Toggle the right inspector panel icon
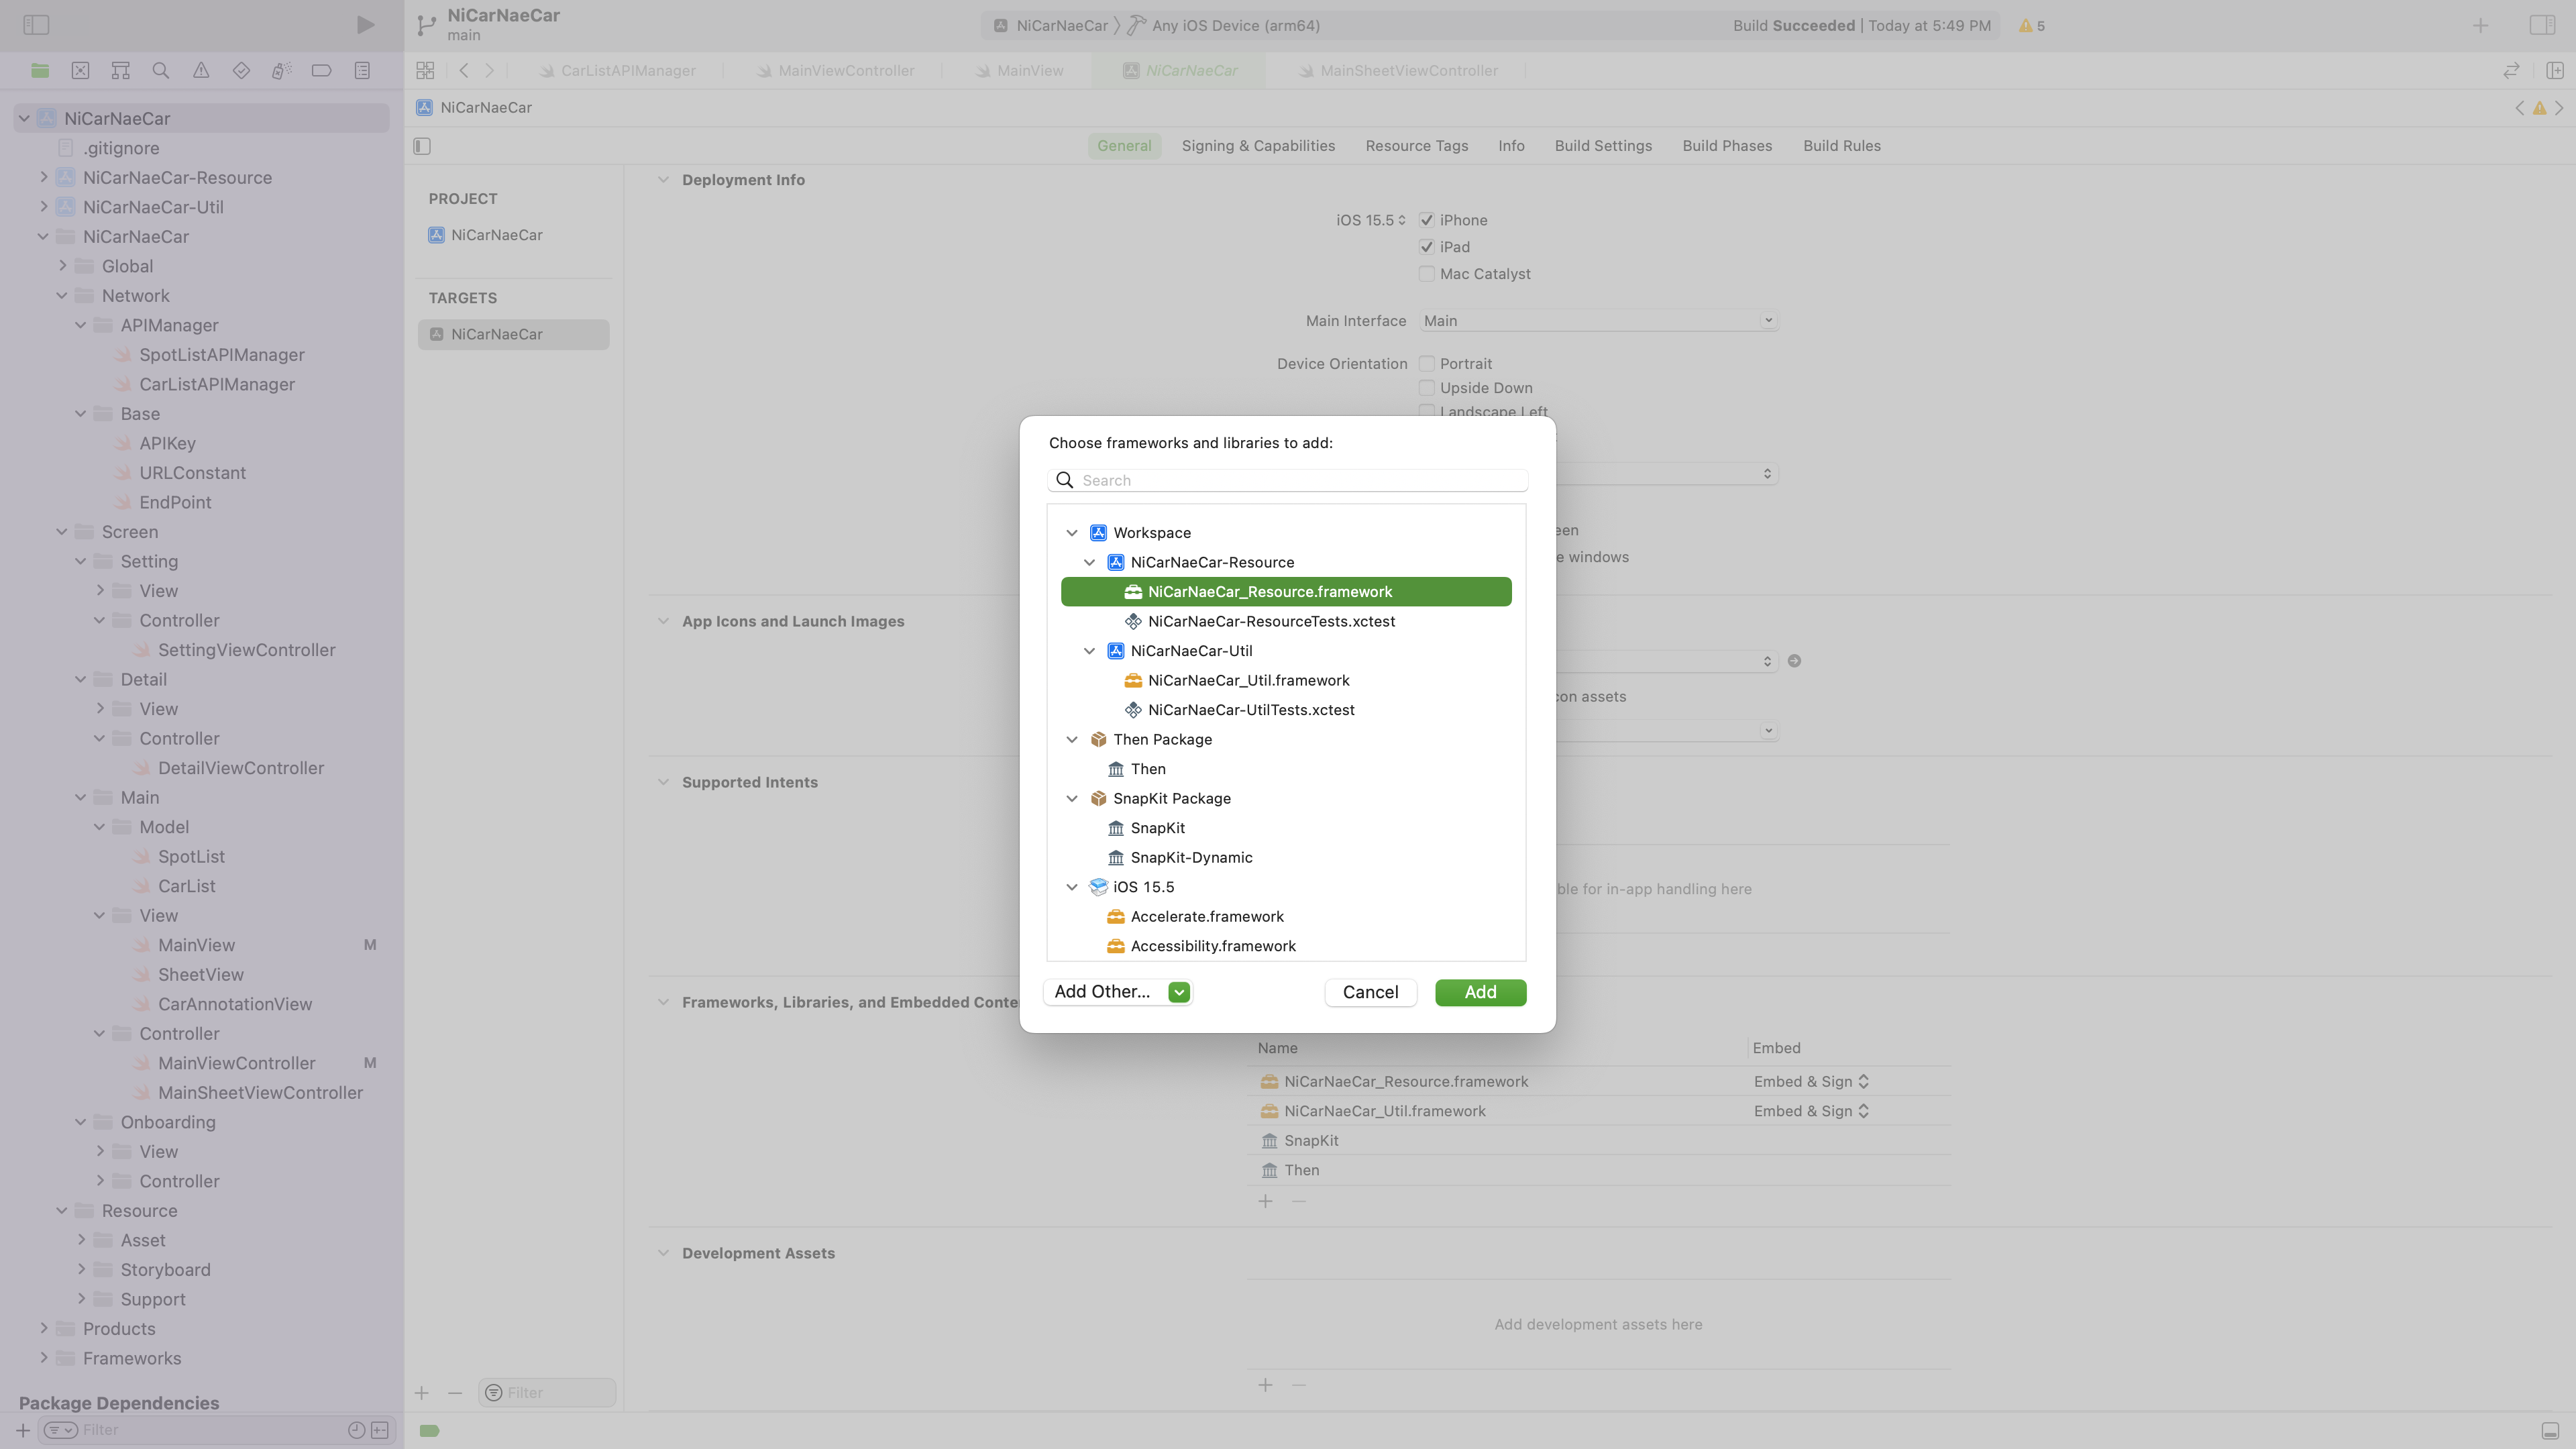2576x1449 pixels. (x=2541, y=25)
